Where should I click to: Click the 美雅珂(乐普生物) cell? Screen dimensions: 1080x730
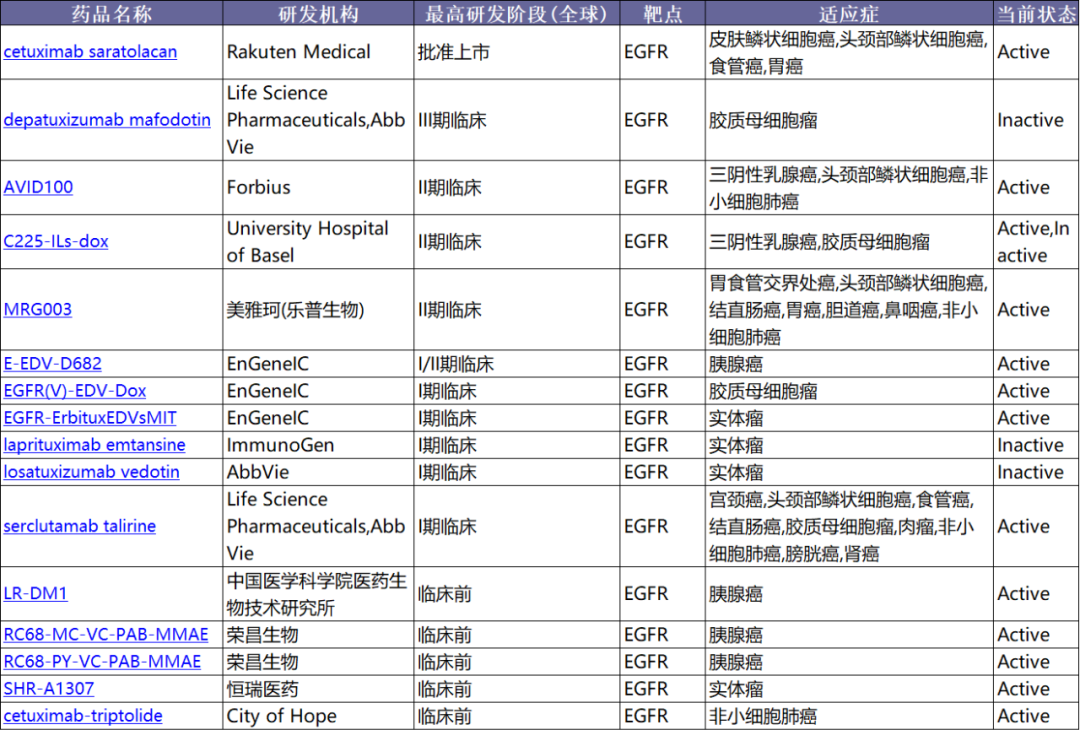coord(318,309)
